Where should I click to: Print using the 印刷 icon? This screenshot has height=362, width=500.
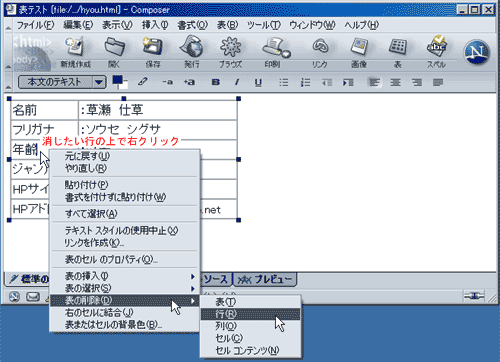275,52
